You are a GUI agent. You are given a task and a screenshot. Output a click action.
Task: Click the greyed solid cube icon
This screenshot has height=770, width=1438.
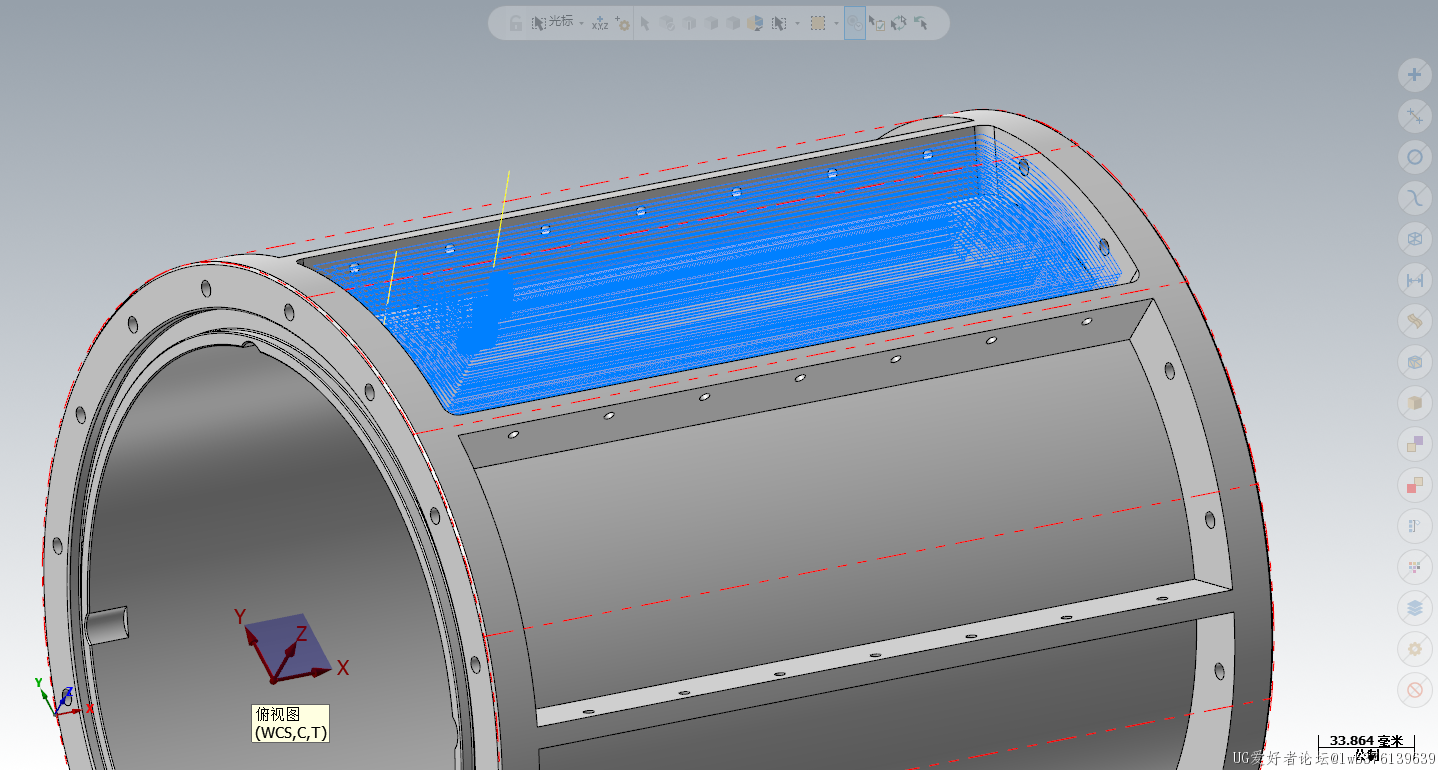pos(711,23)
